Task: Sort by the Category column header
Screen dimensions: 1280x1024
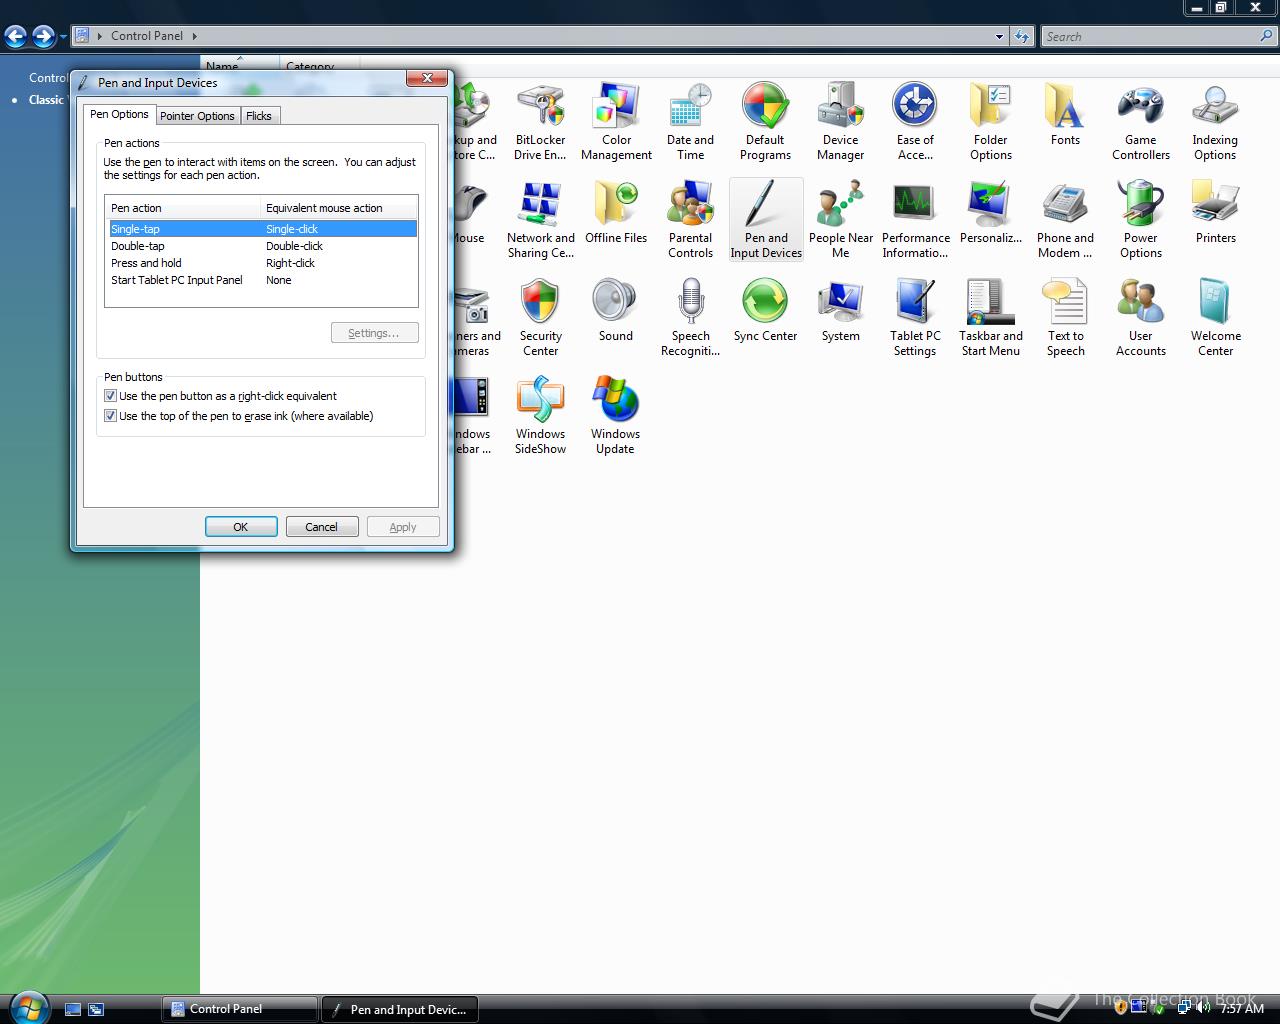Action: pyautogui.click(x=310, y=67)
